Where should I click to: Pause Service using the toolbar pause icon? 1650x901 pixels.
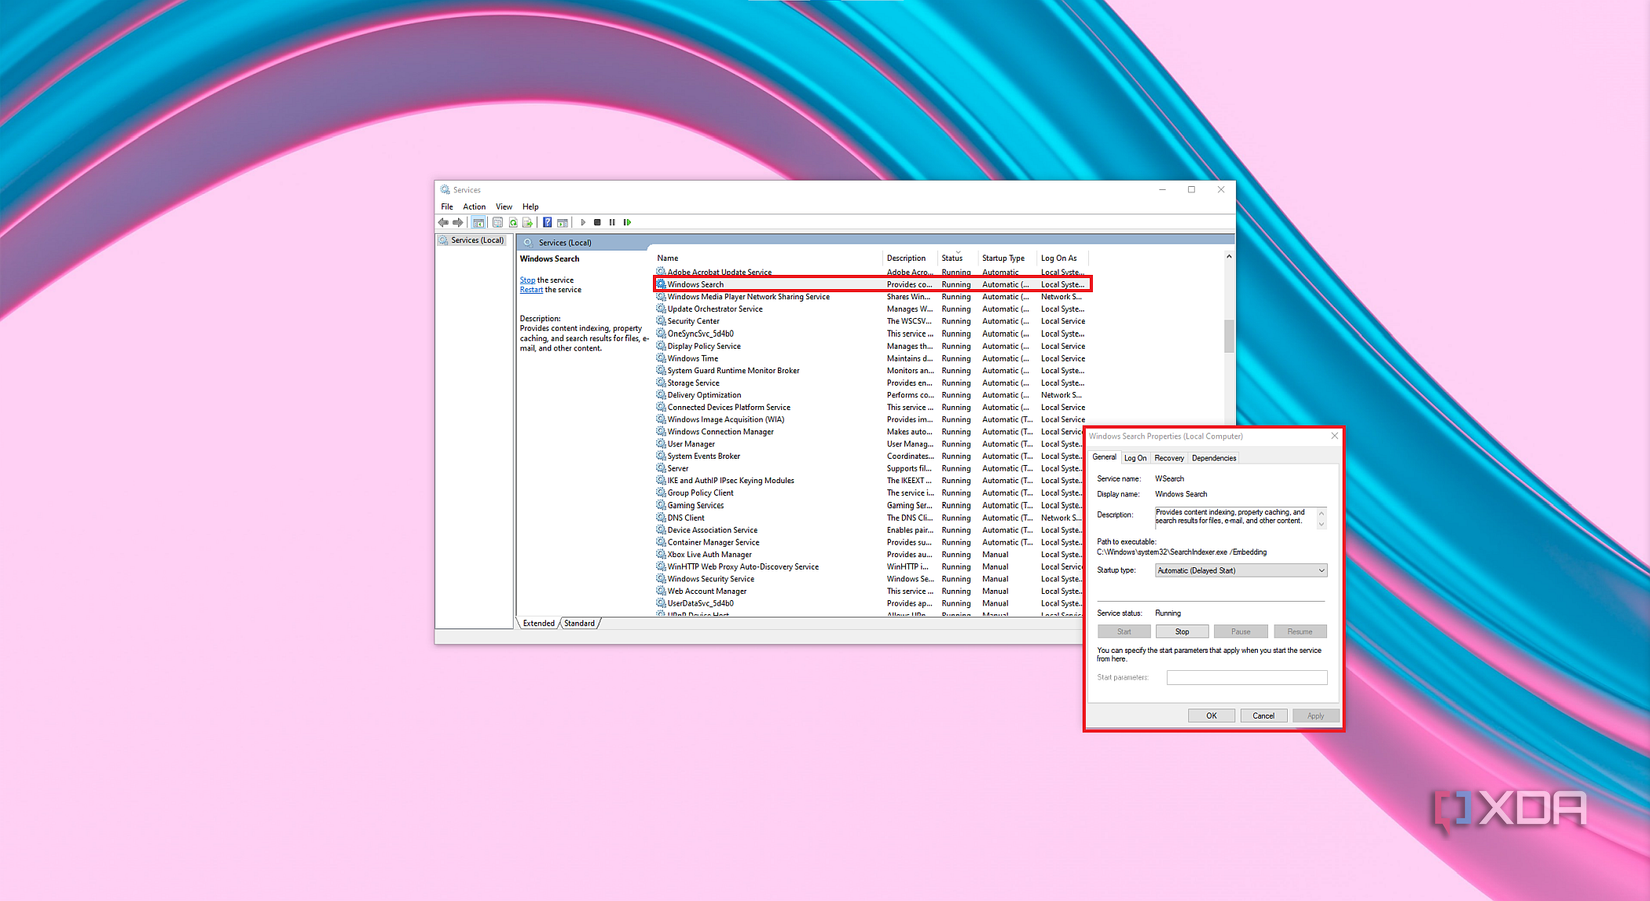point(612,222)
